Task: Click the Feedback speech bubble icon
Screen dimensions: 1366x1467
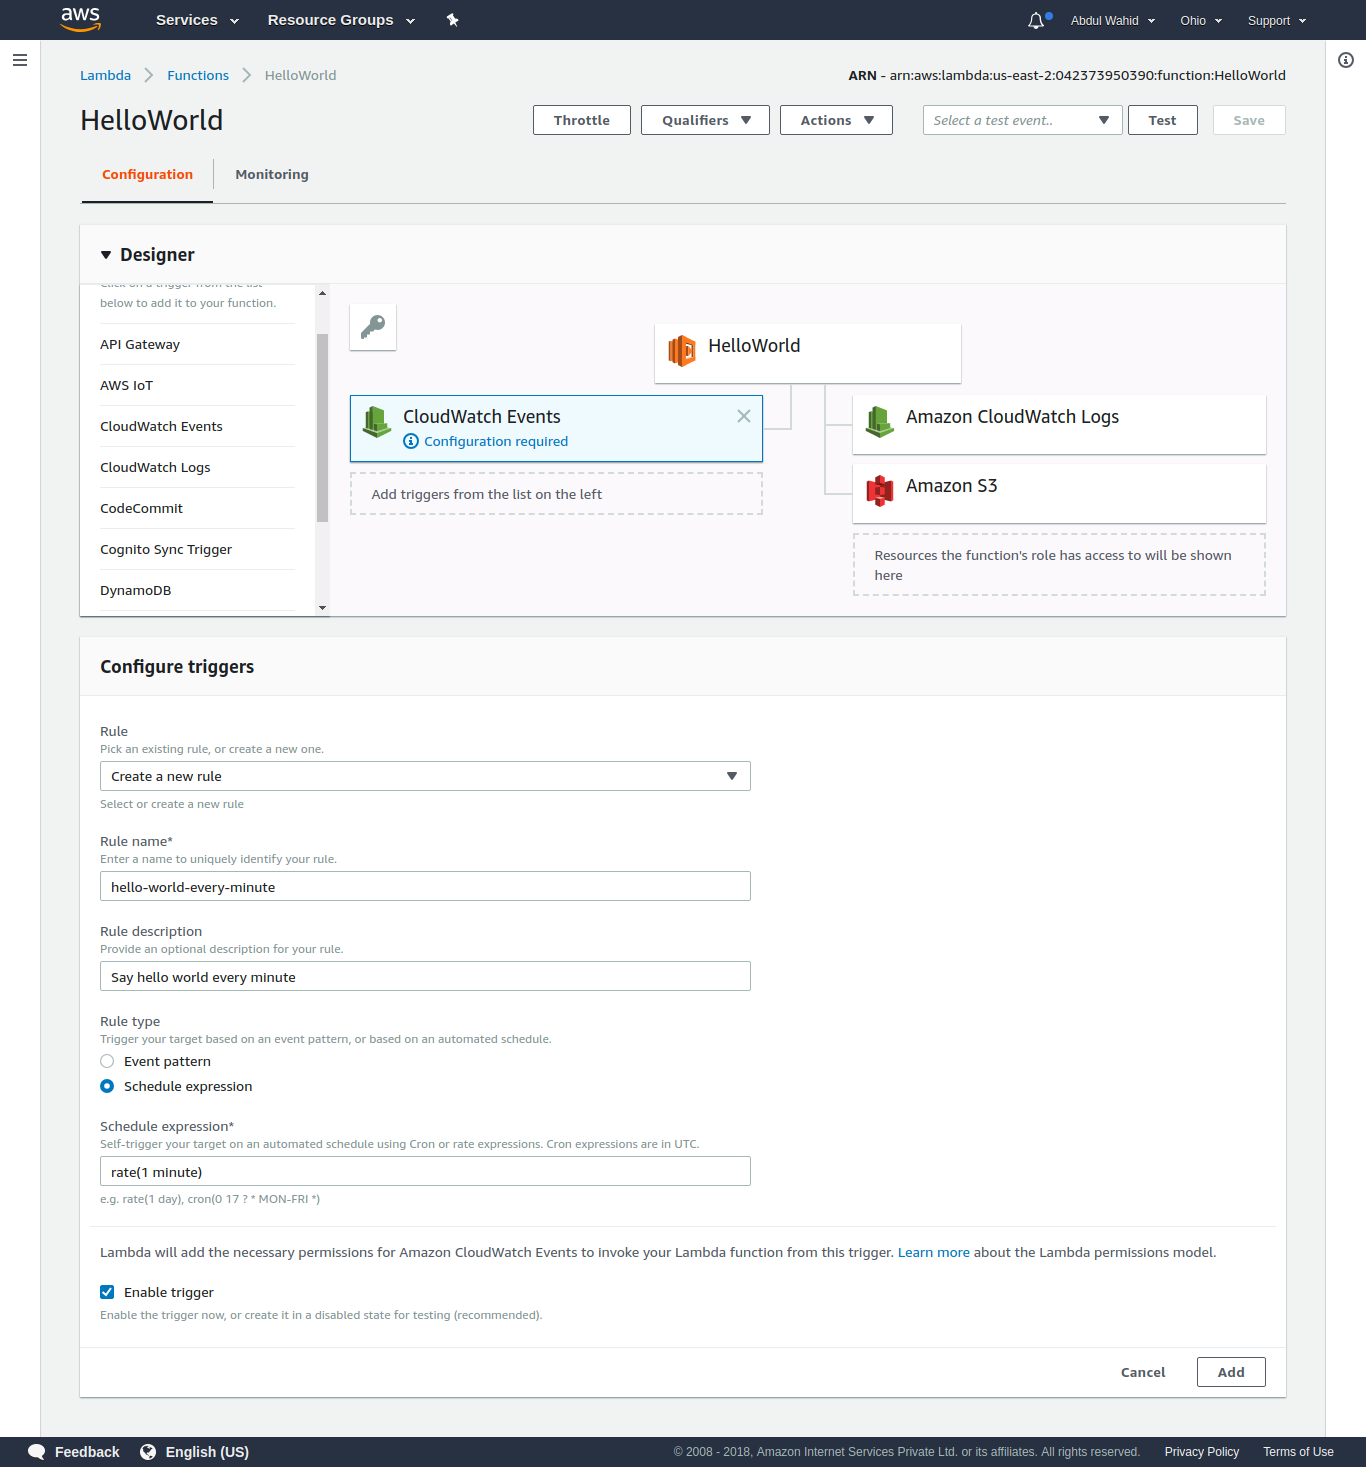Action: (37, 1452)
